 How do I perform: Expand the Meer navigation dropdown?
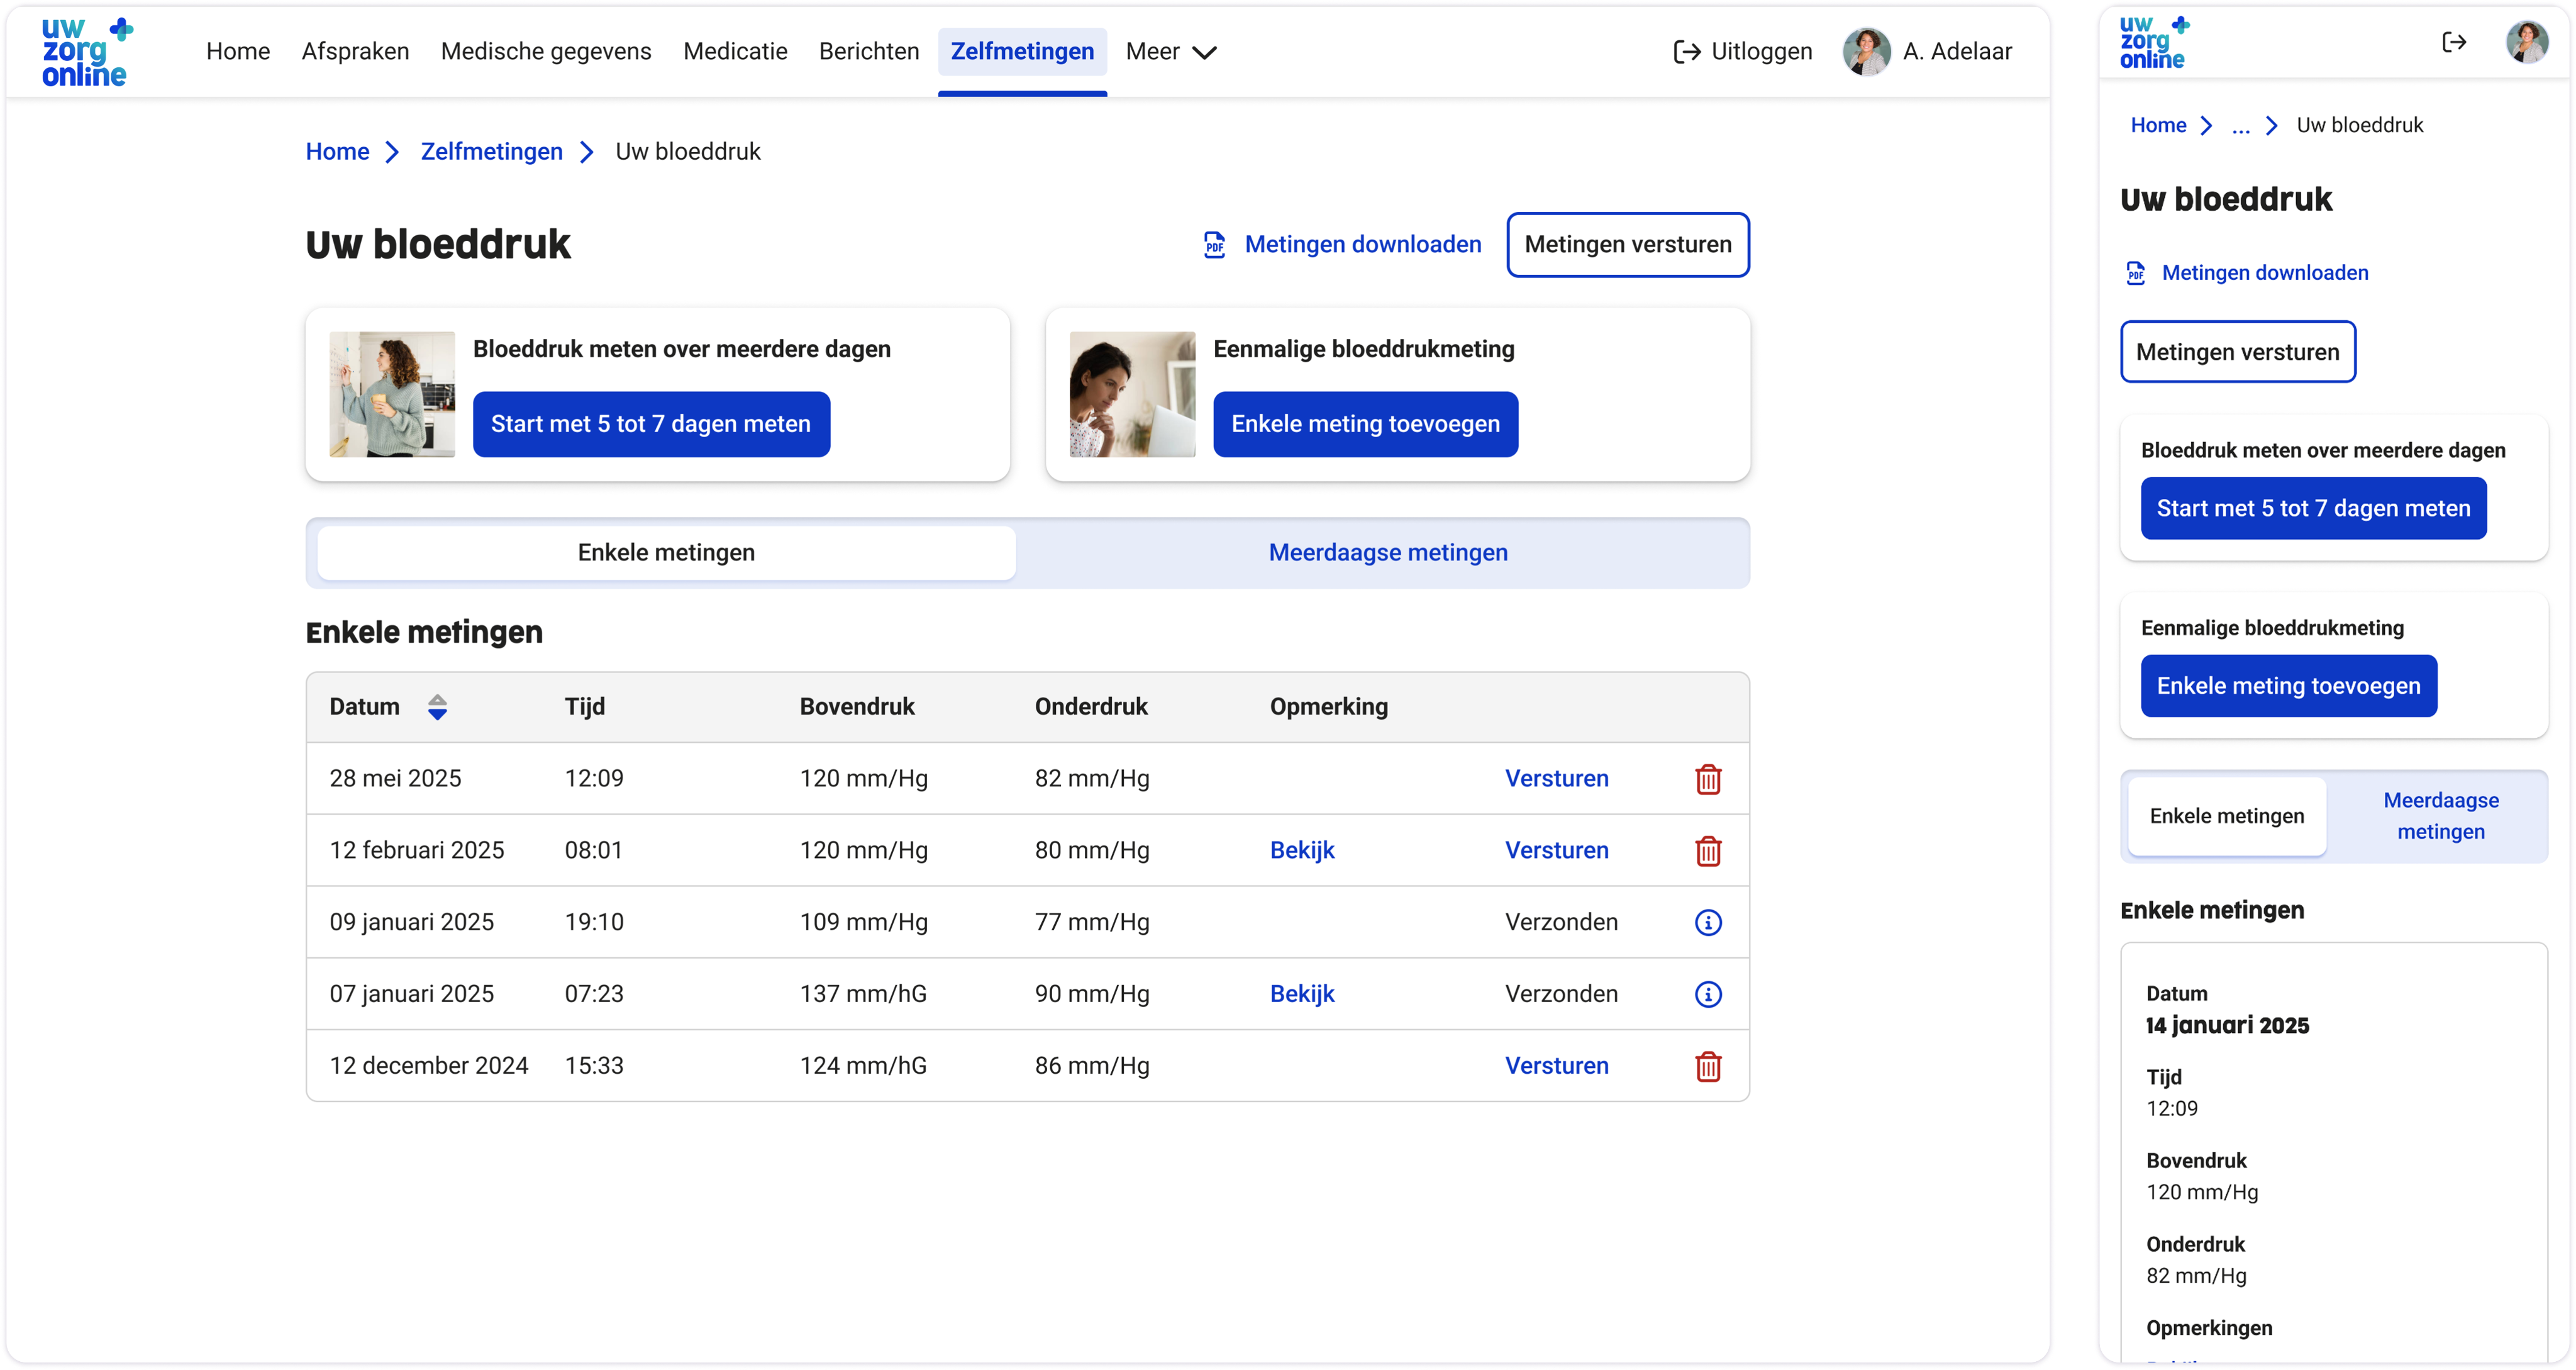coord(1170,52)
